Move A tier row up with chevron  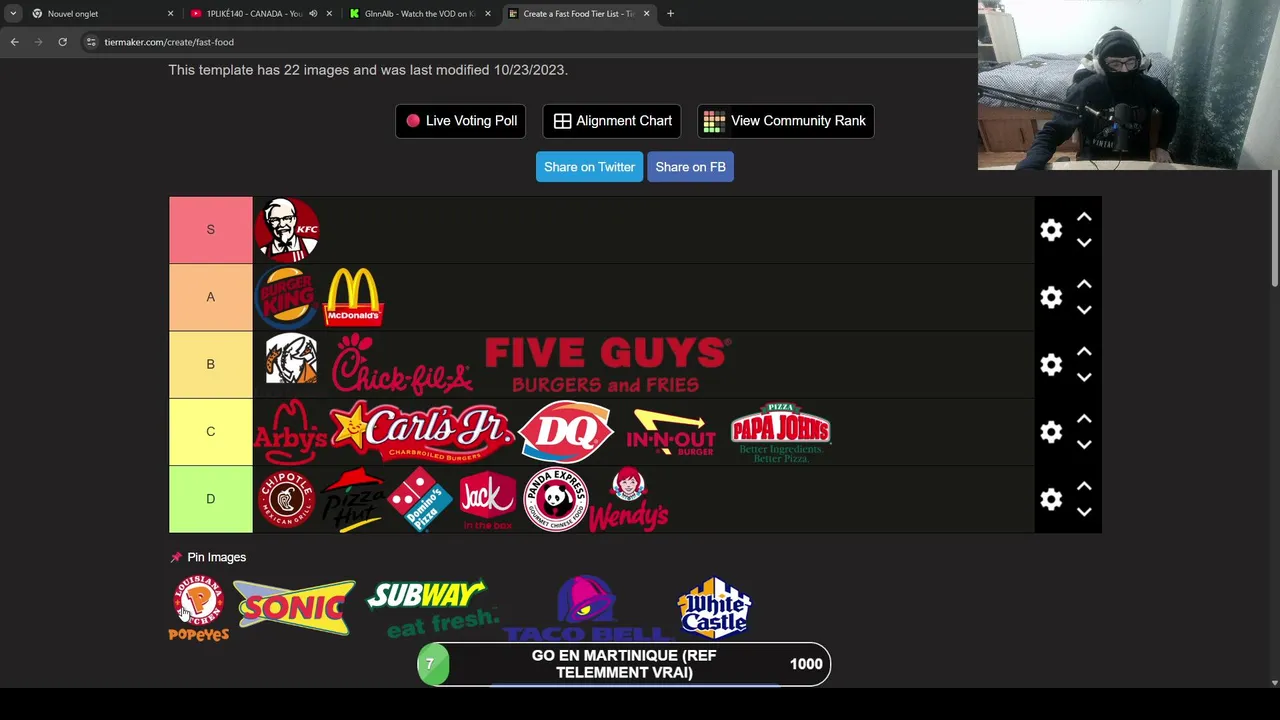coord(1084,284)
